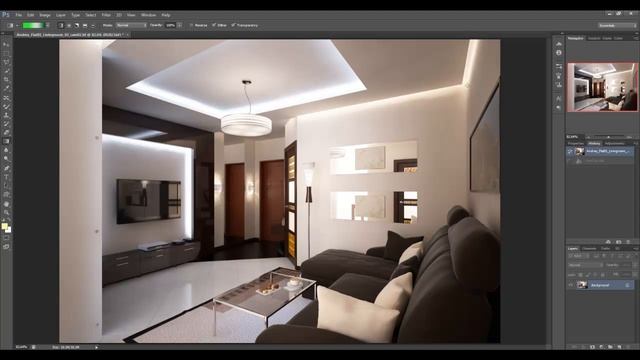This screenshot has width=640, height=360.
Task: Open the Opacity slider dropdown arrow
Action: point(179,25)
